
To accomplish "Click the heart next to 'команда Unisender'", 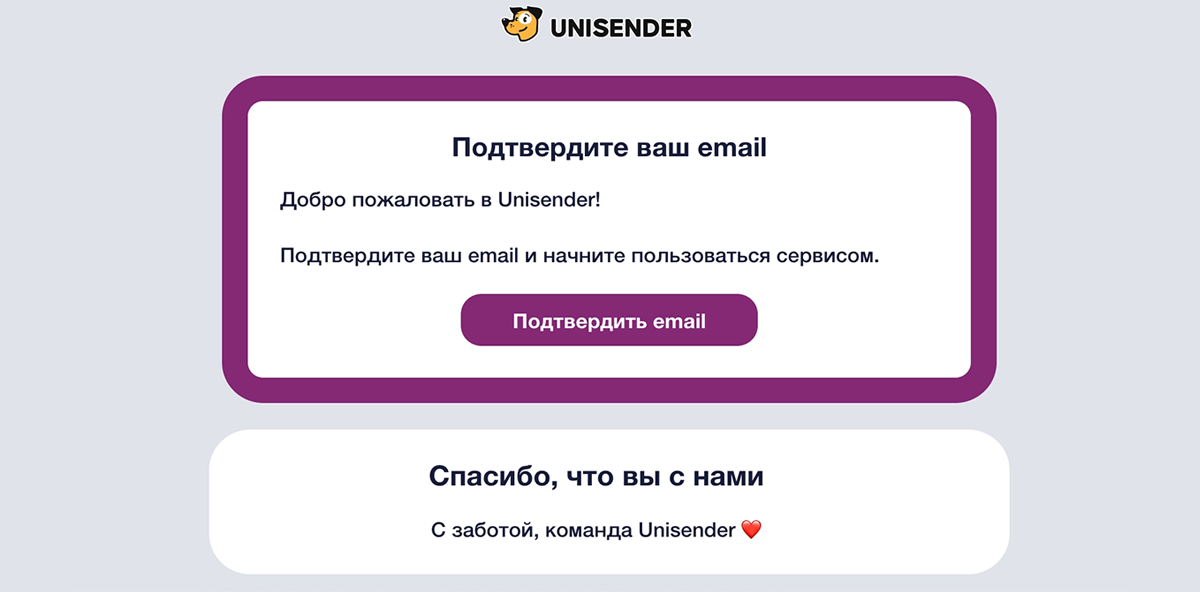I will click(753, 531).
